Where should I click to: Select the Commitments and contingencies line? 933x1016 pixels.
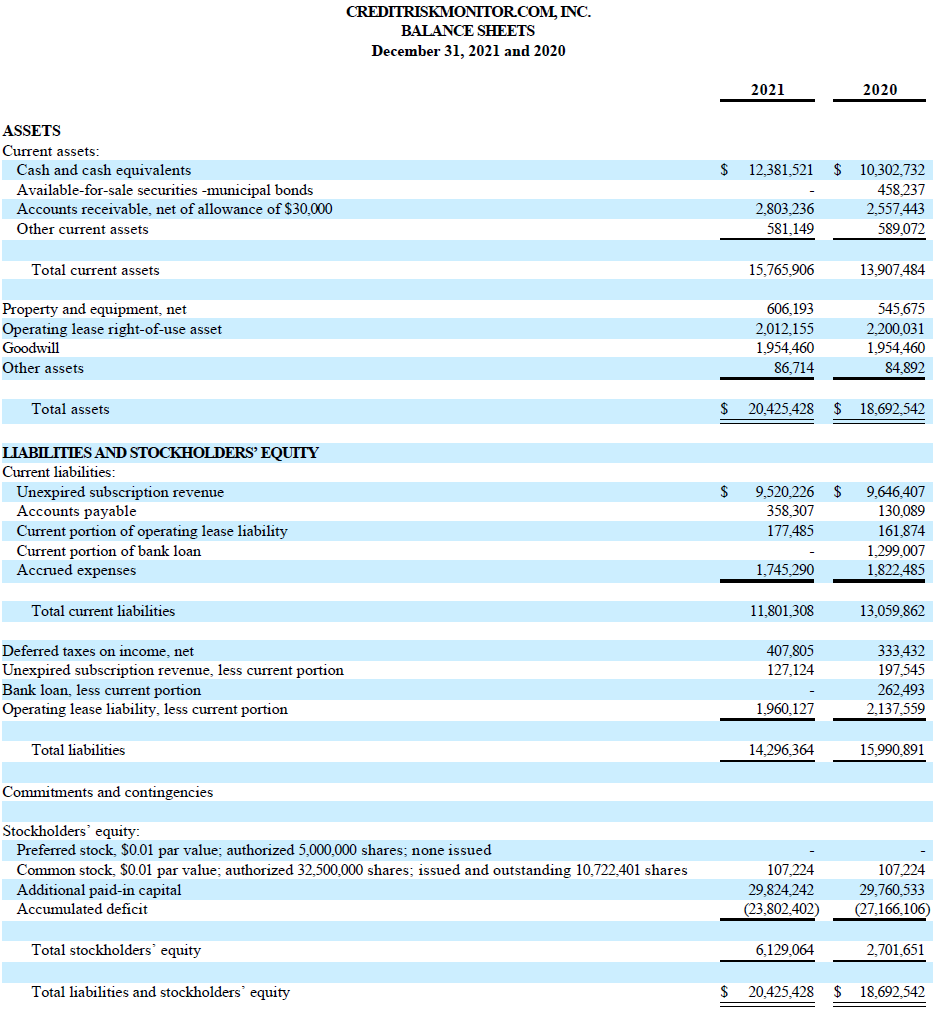pos(108,792)
